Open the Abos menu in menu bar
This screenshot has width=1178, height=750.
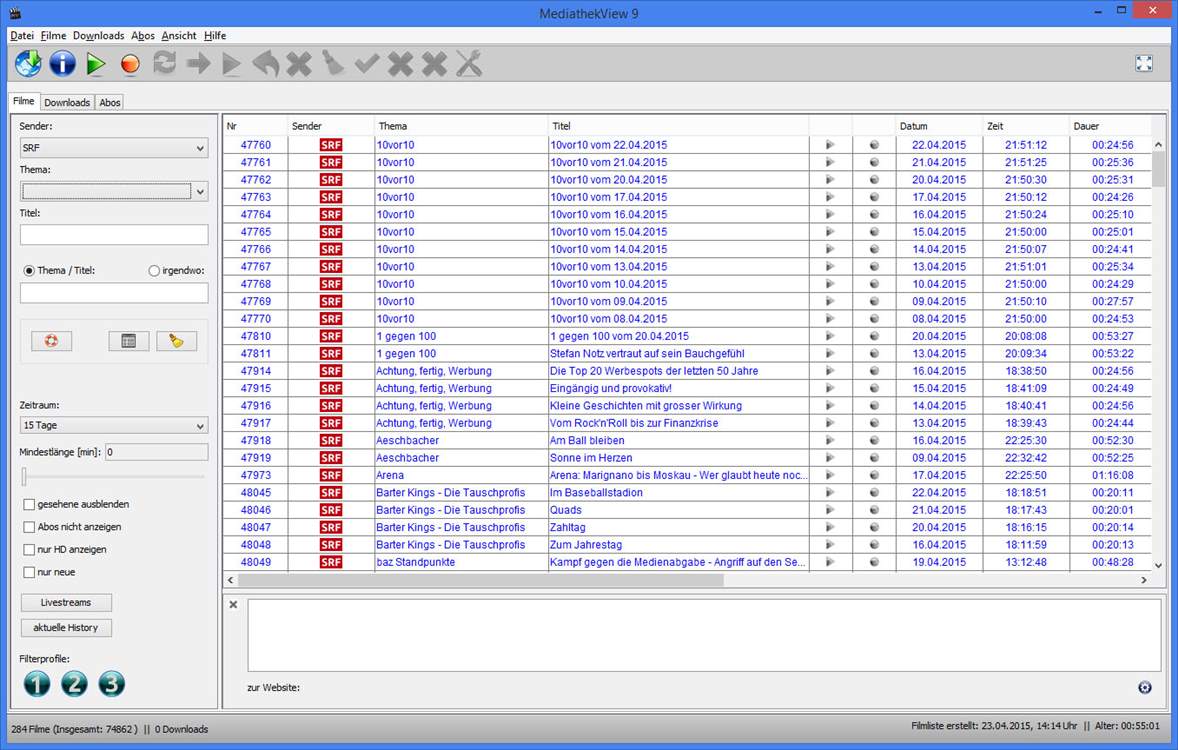[x=143, y=35]
